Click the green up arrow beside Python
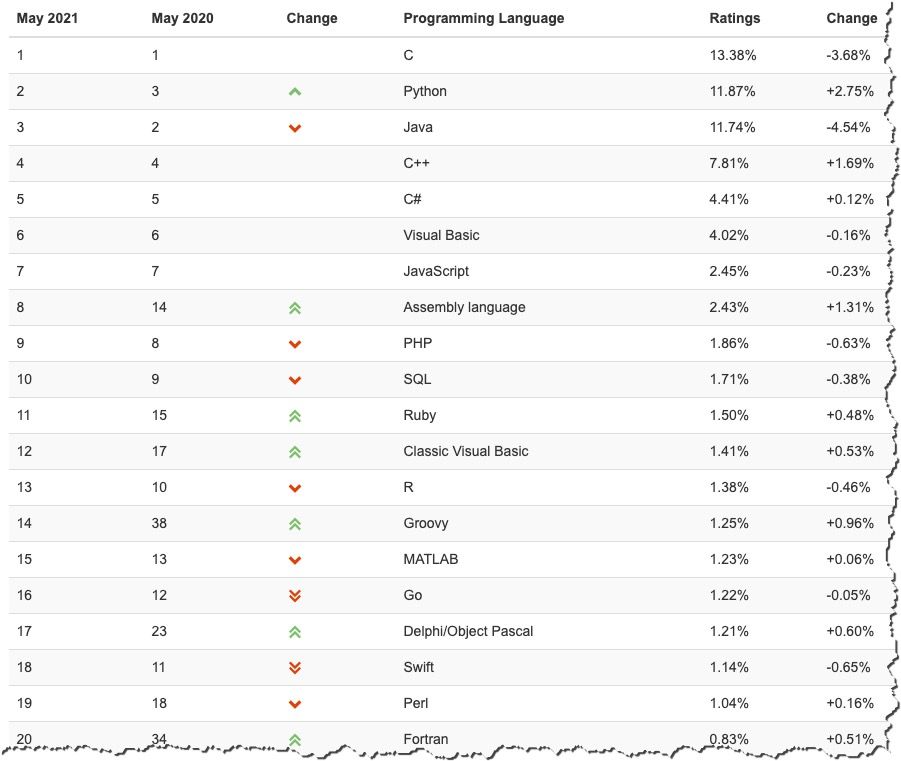The height and width of the screenshot is (761, 901). click(x=295, y=92)
